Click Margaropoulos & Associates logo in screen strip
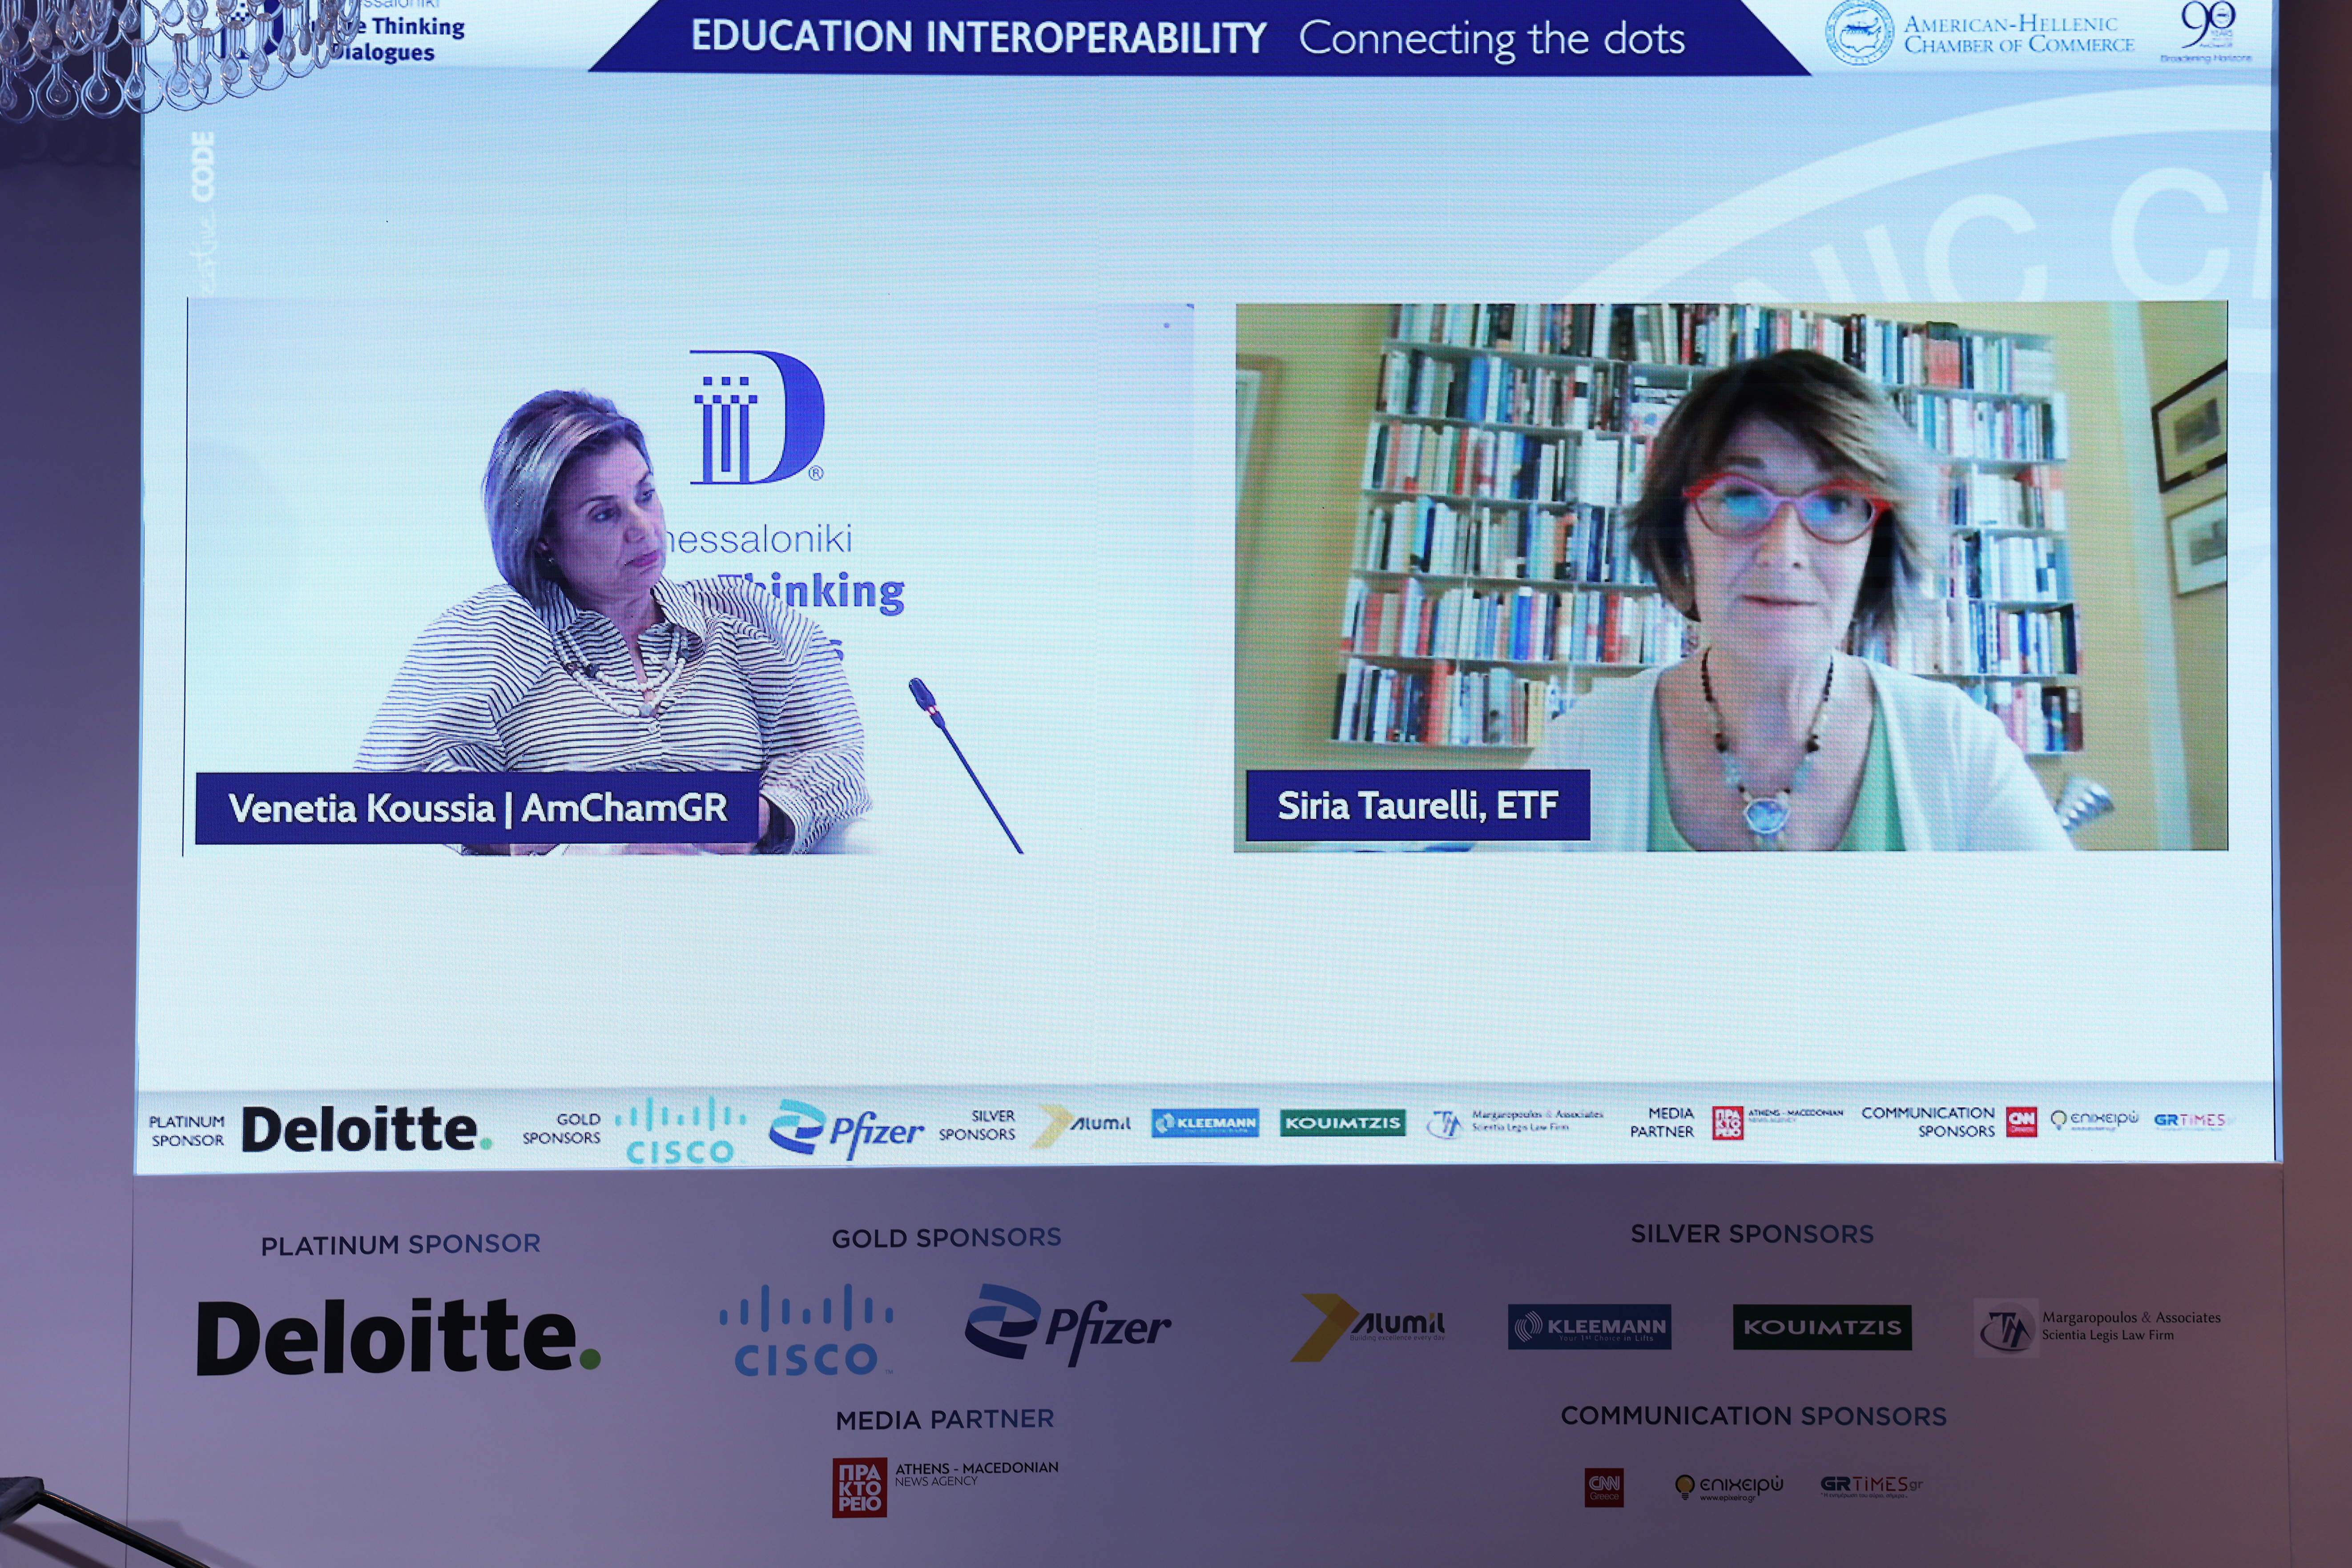 [1514, 1122]
